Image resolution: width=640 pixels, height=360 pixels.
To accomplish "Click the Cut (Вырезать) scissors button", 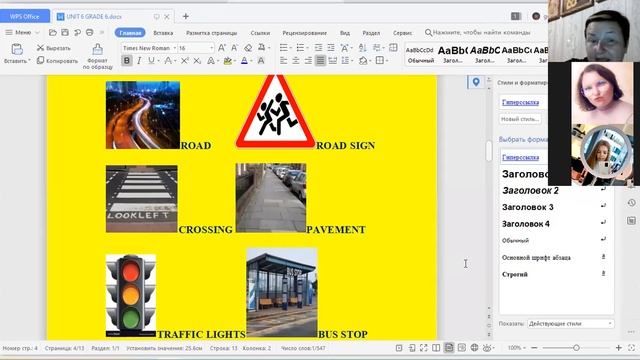I will (54, 48).
